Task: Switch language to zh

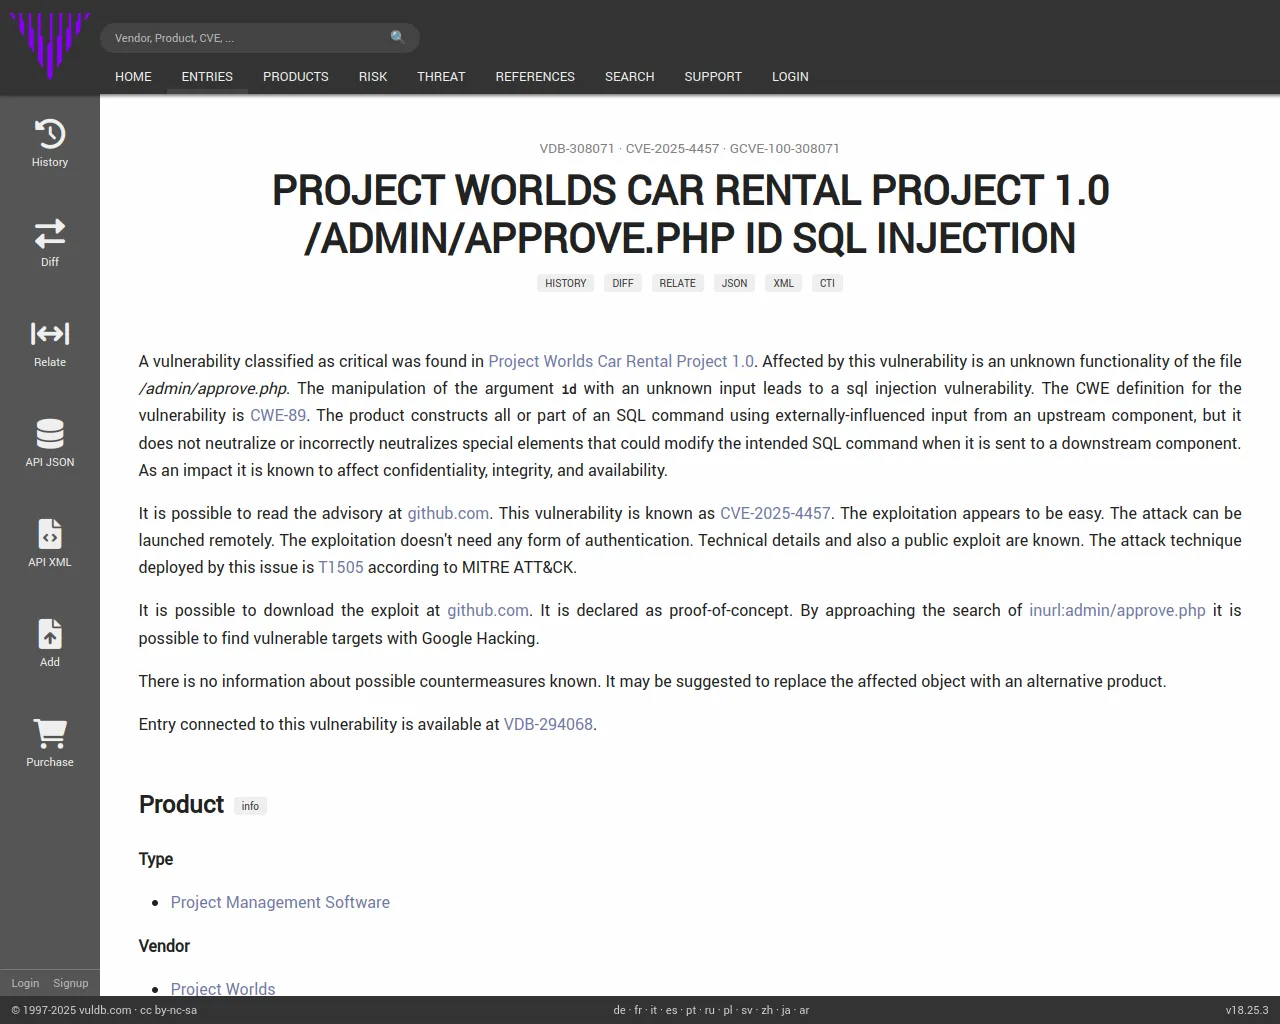Action: 767,1010
